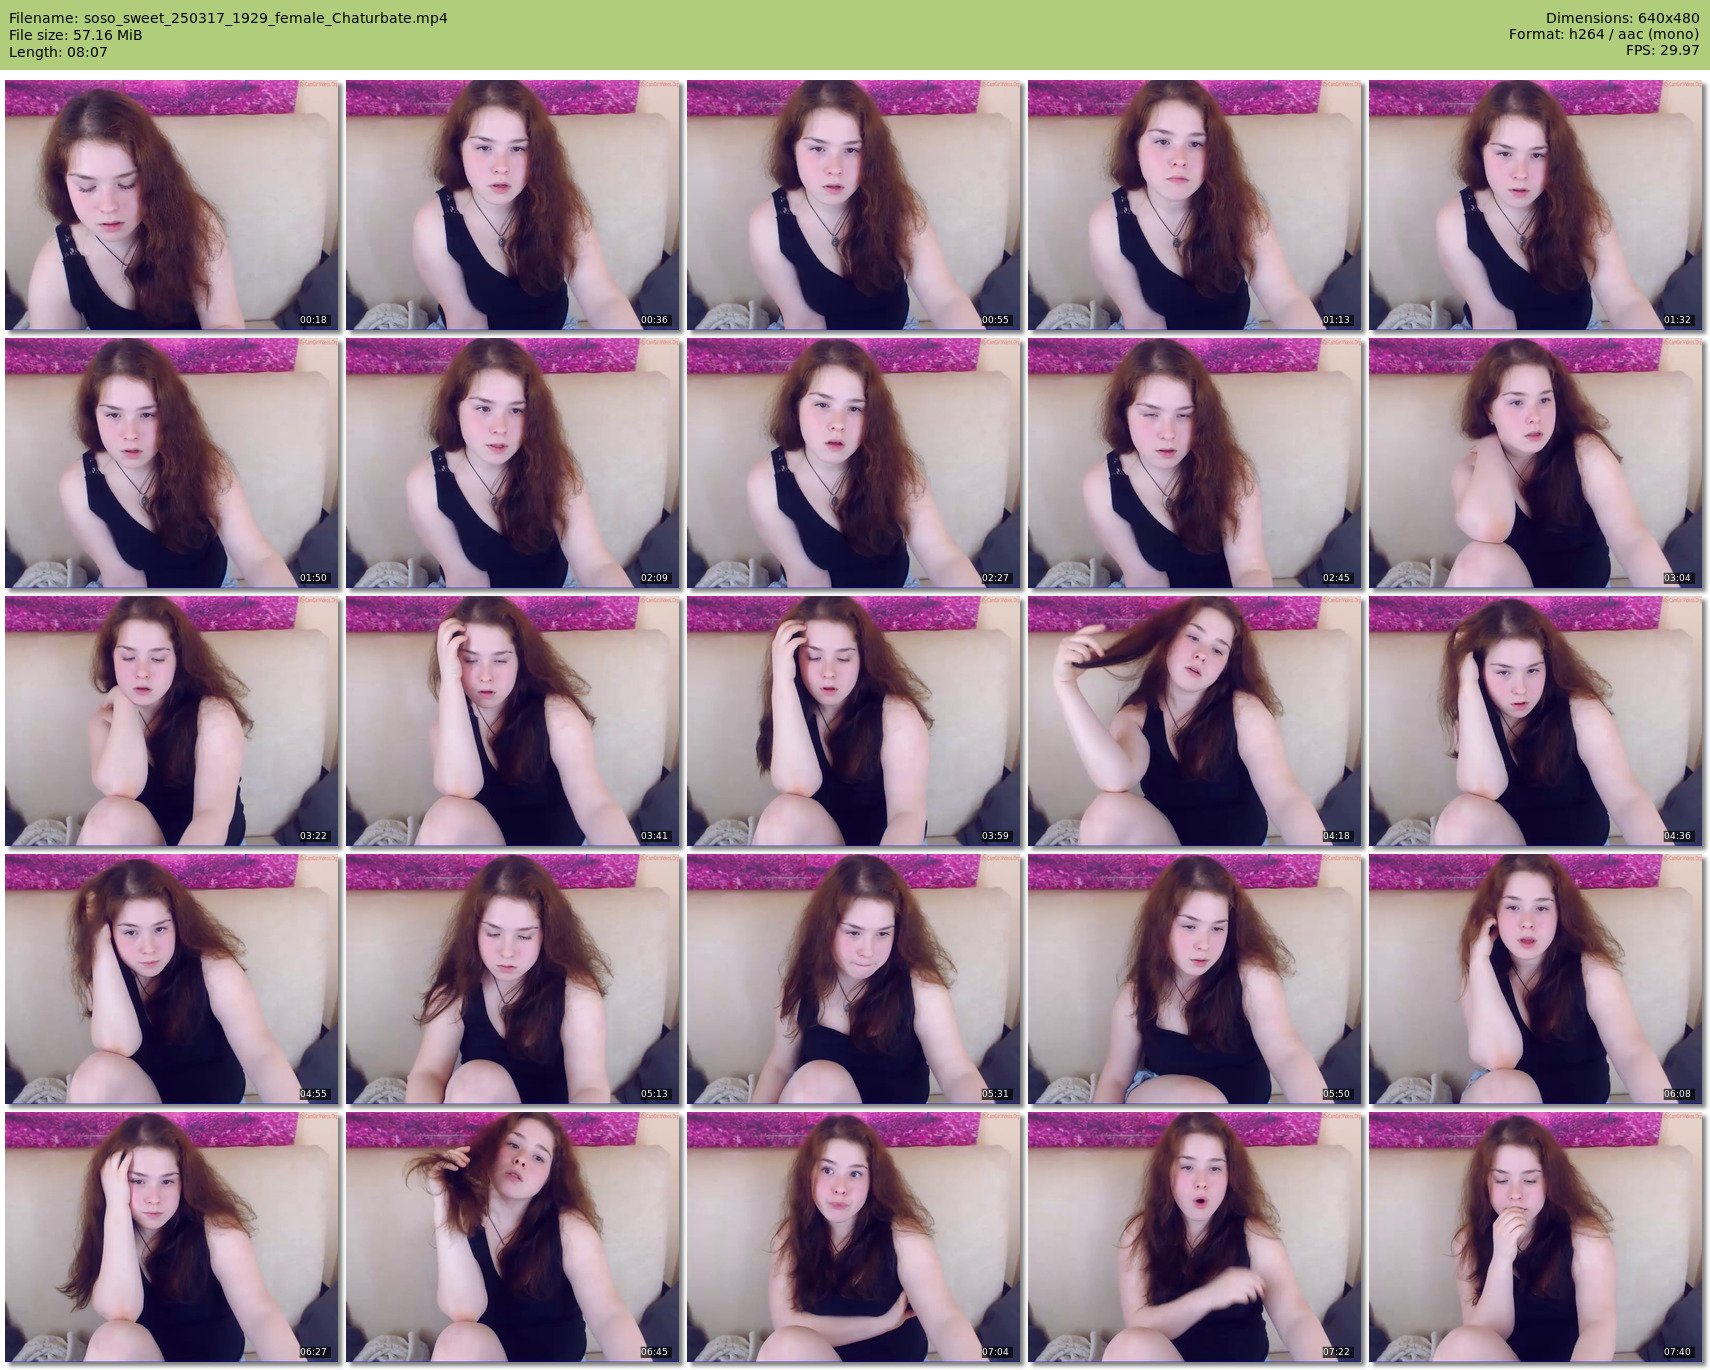Select the frame marked 06:45
This screenshot has height=1370, width=1710.
click(x=512, y=1237)
